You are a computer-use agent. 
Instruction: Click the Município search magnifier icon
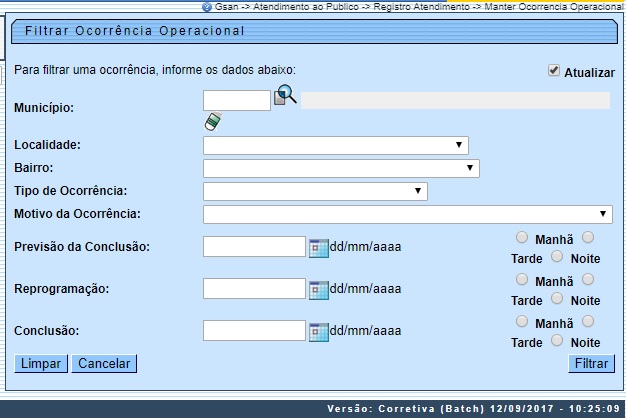(x=286, y=96)
